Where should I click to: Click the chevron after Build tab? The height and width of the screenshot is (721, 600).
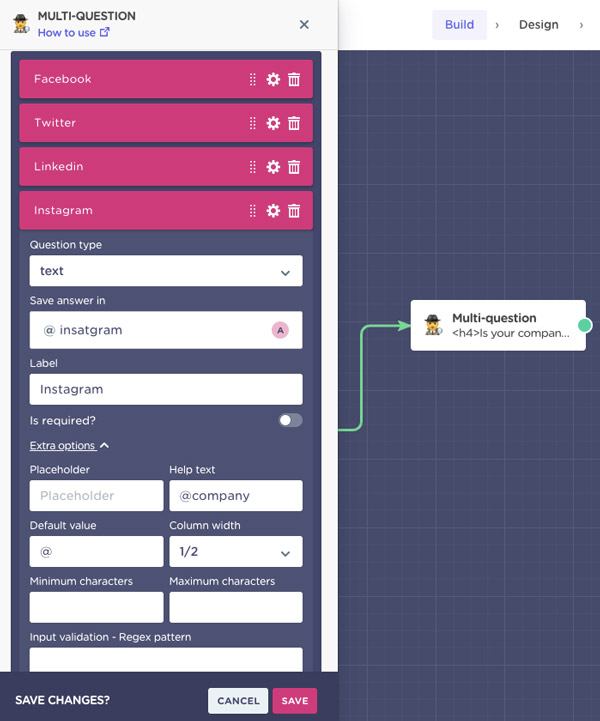pos(497,25)
